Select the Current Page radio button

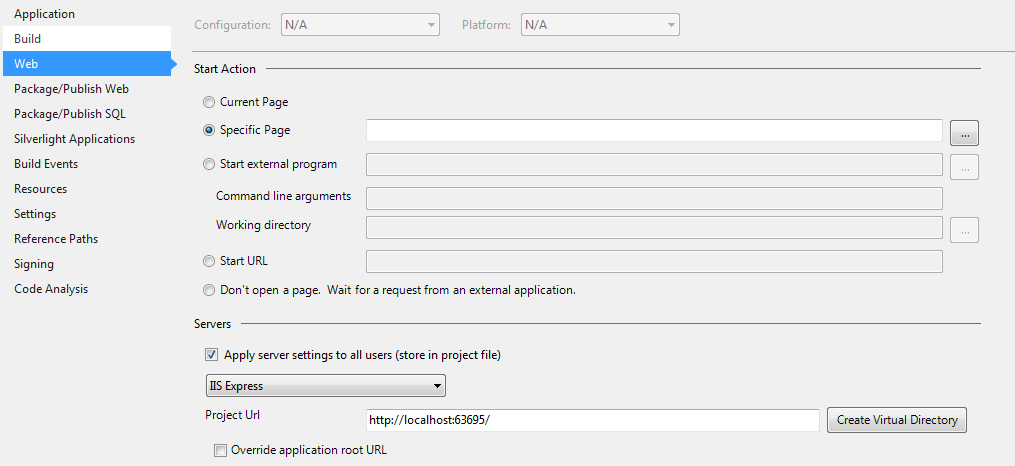coord(208,102)
